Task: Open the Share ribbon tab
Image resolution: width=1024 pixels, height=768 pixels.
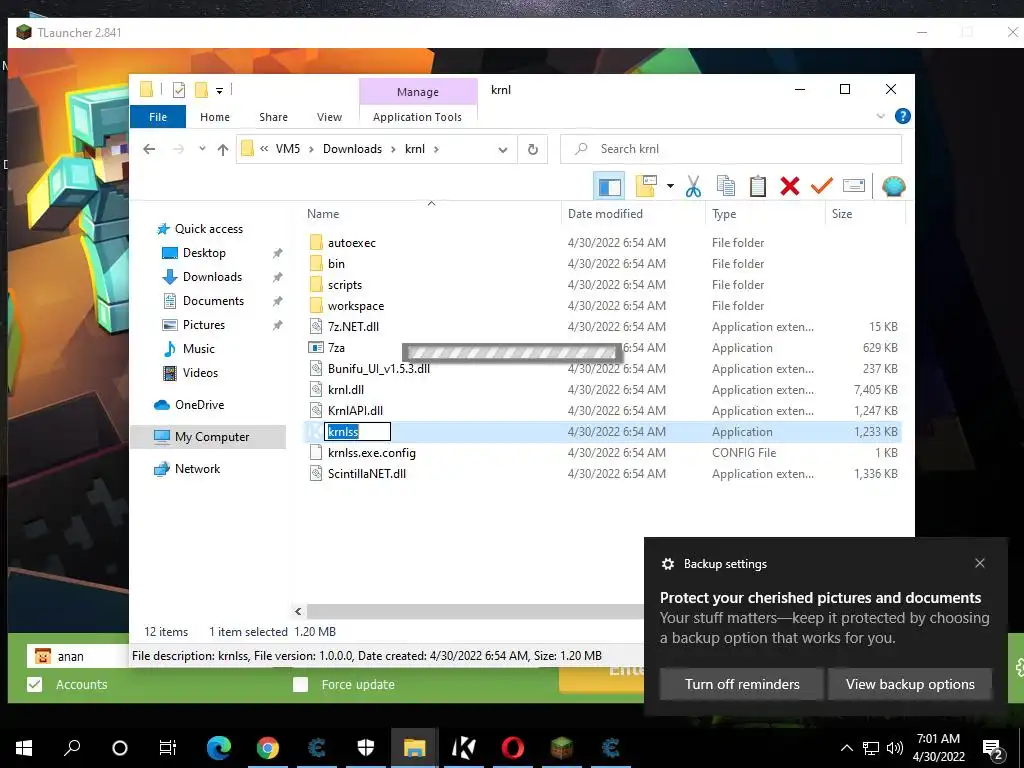Action: (x=273, y=117)
